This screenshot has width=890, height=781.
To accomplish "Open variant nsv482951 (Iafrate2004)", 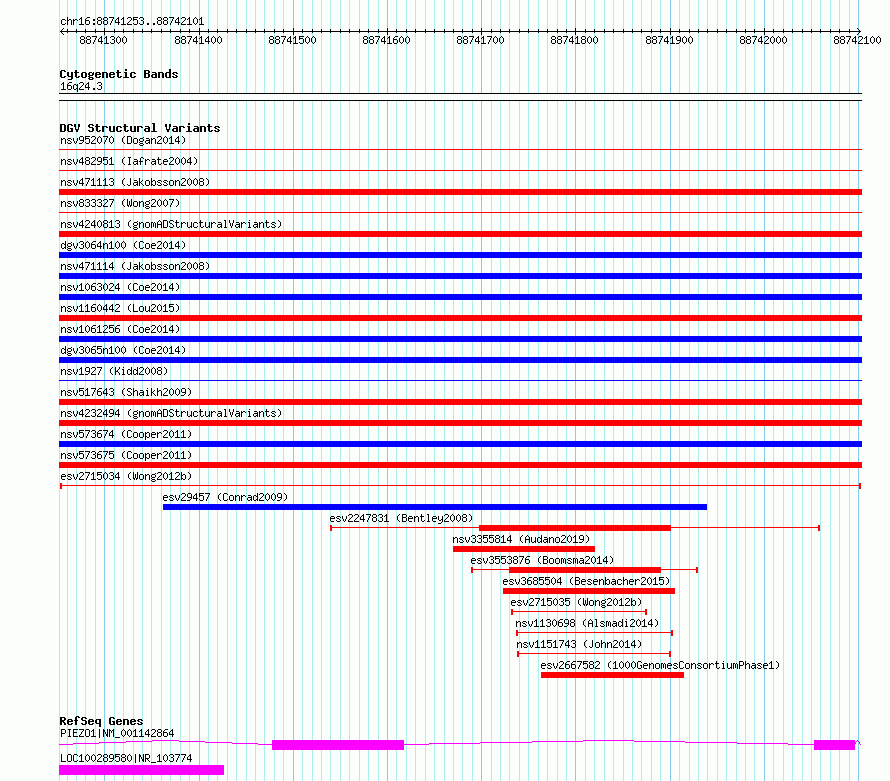I will (129, 161).
